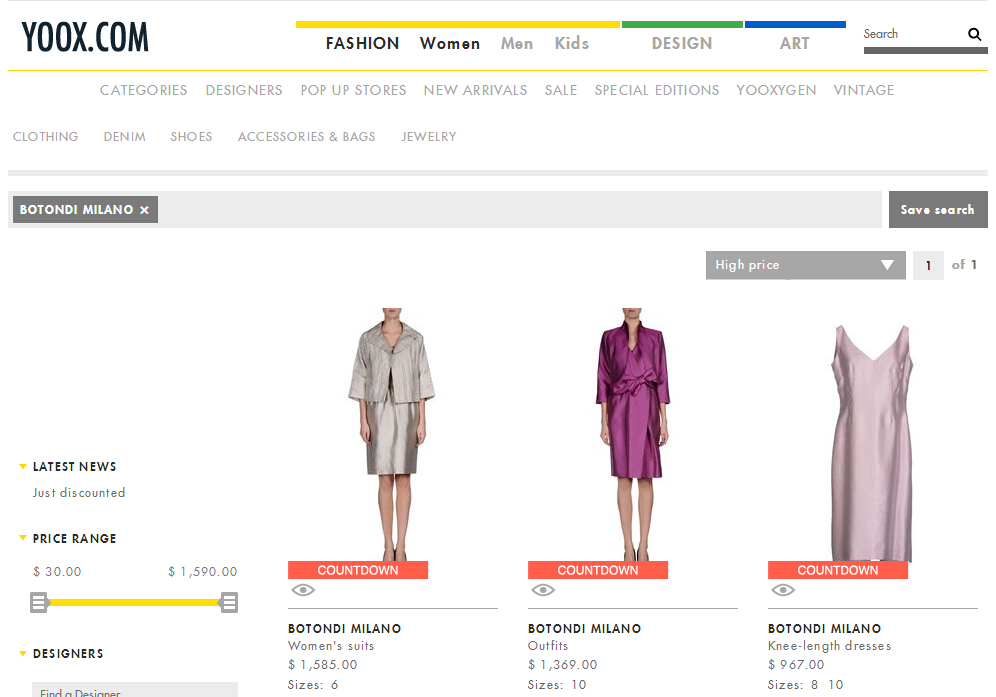
Task: Click the Countdown badge on Women's suits
Action: click(358, 570)
